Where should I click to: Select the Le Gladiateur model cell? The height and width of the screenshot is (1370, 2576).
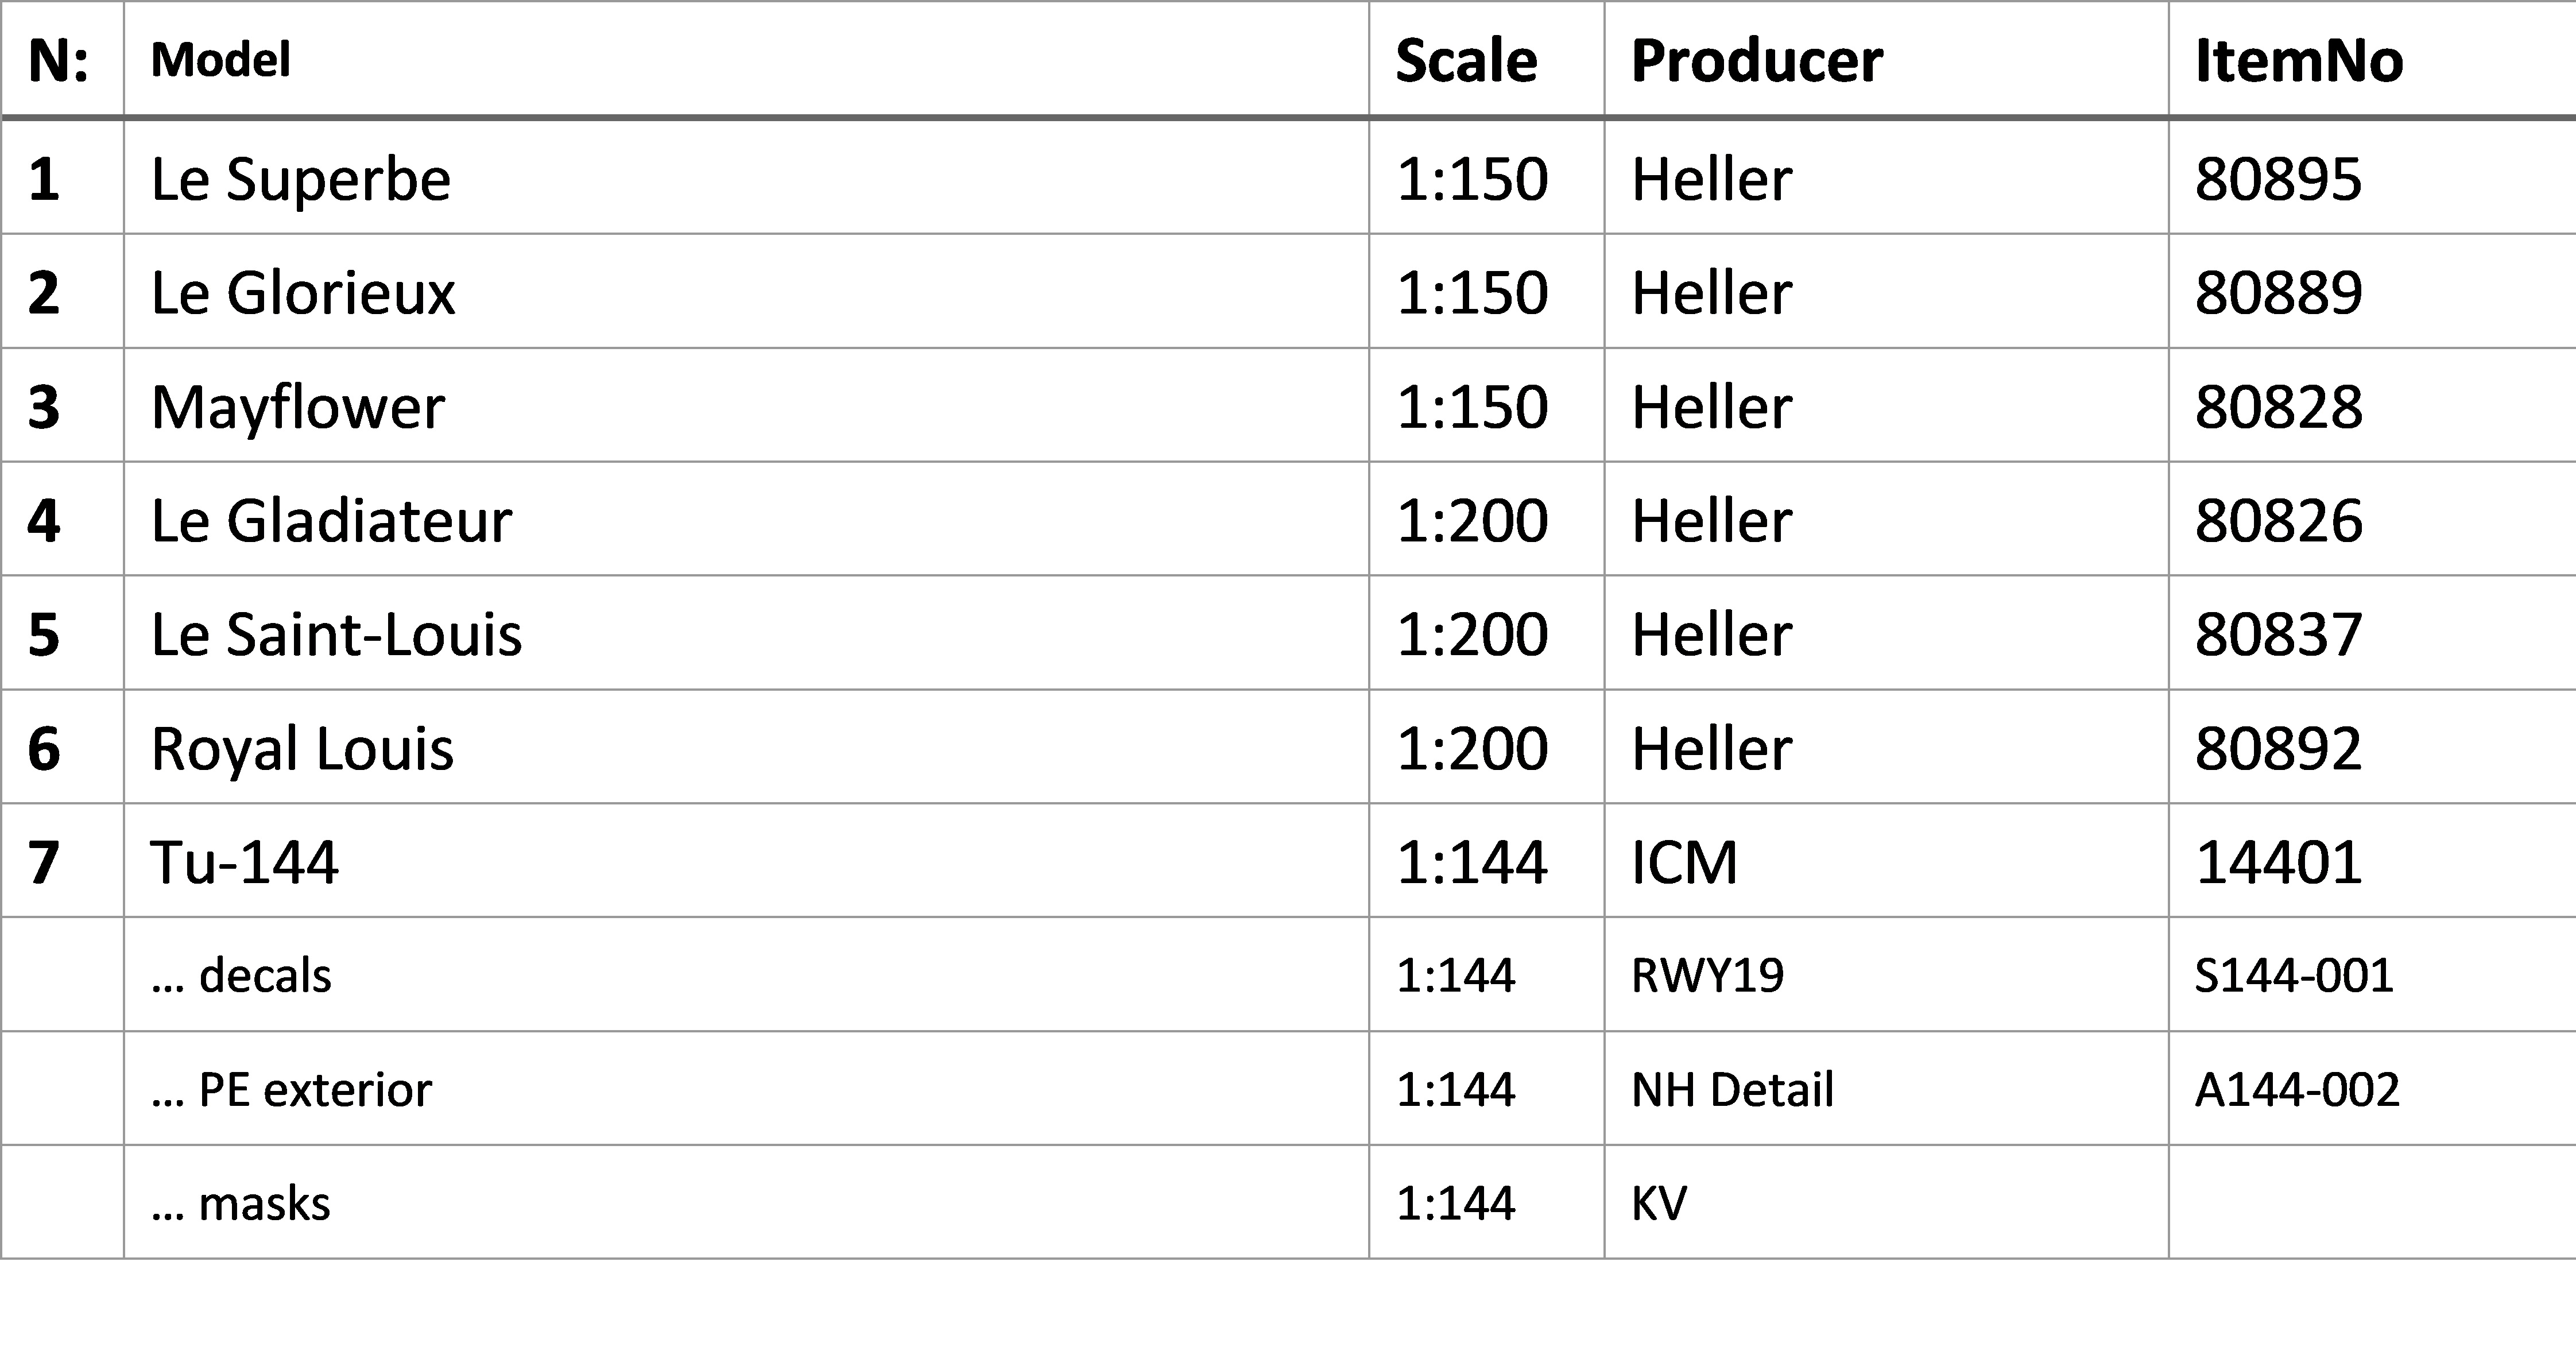746,519
